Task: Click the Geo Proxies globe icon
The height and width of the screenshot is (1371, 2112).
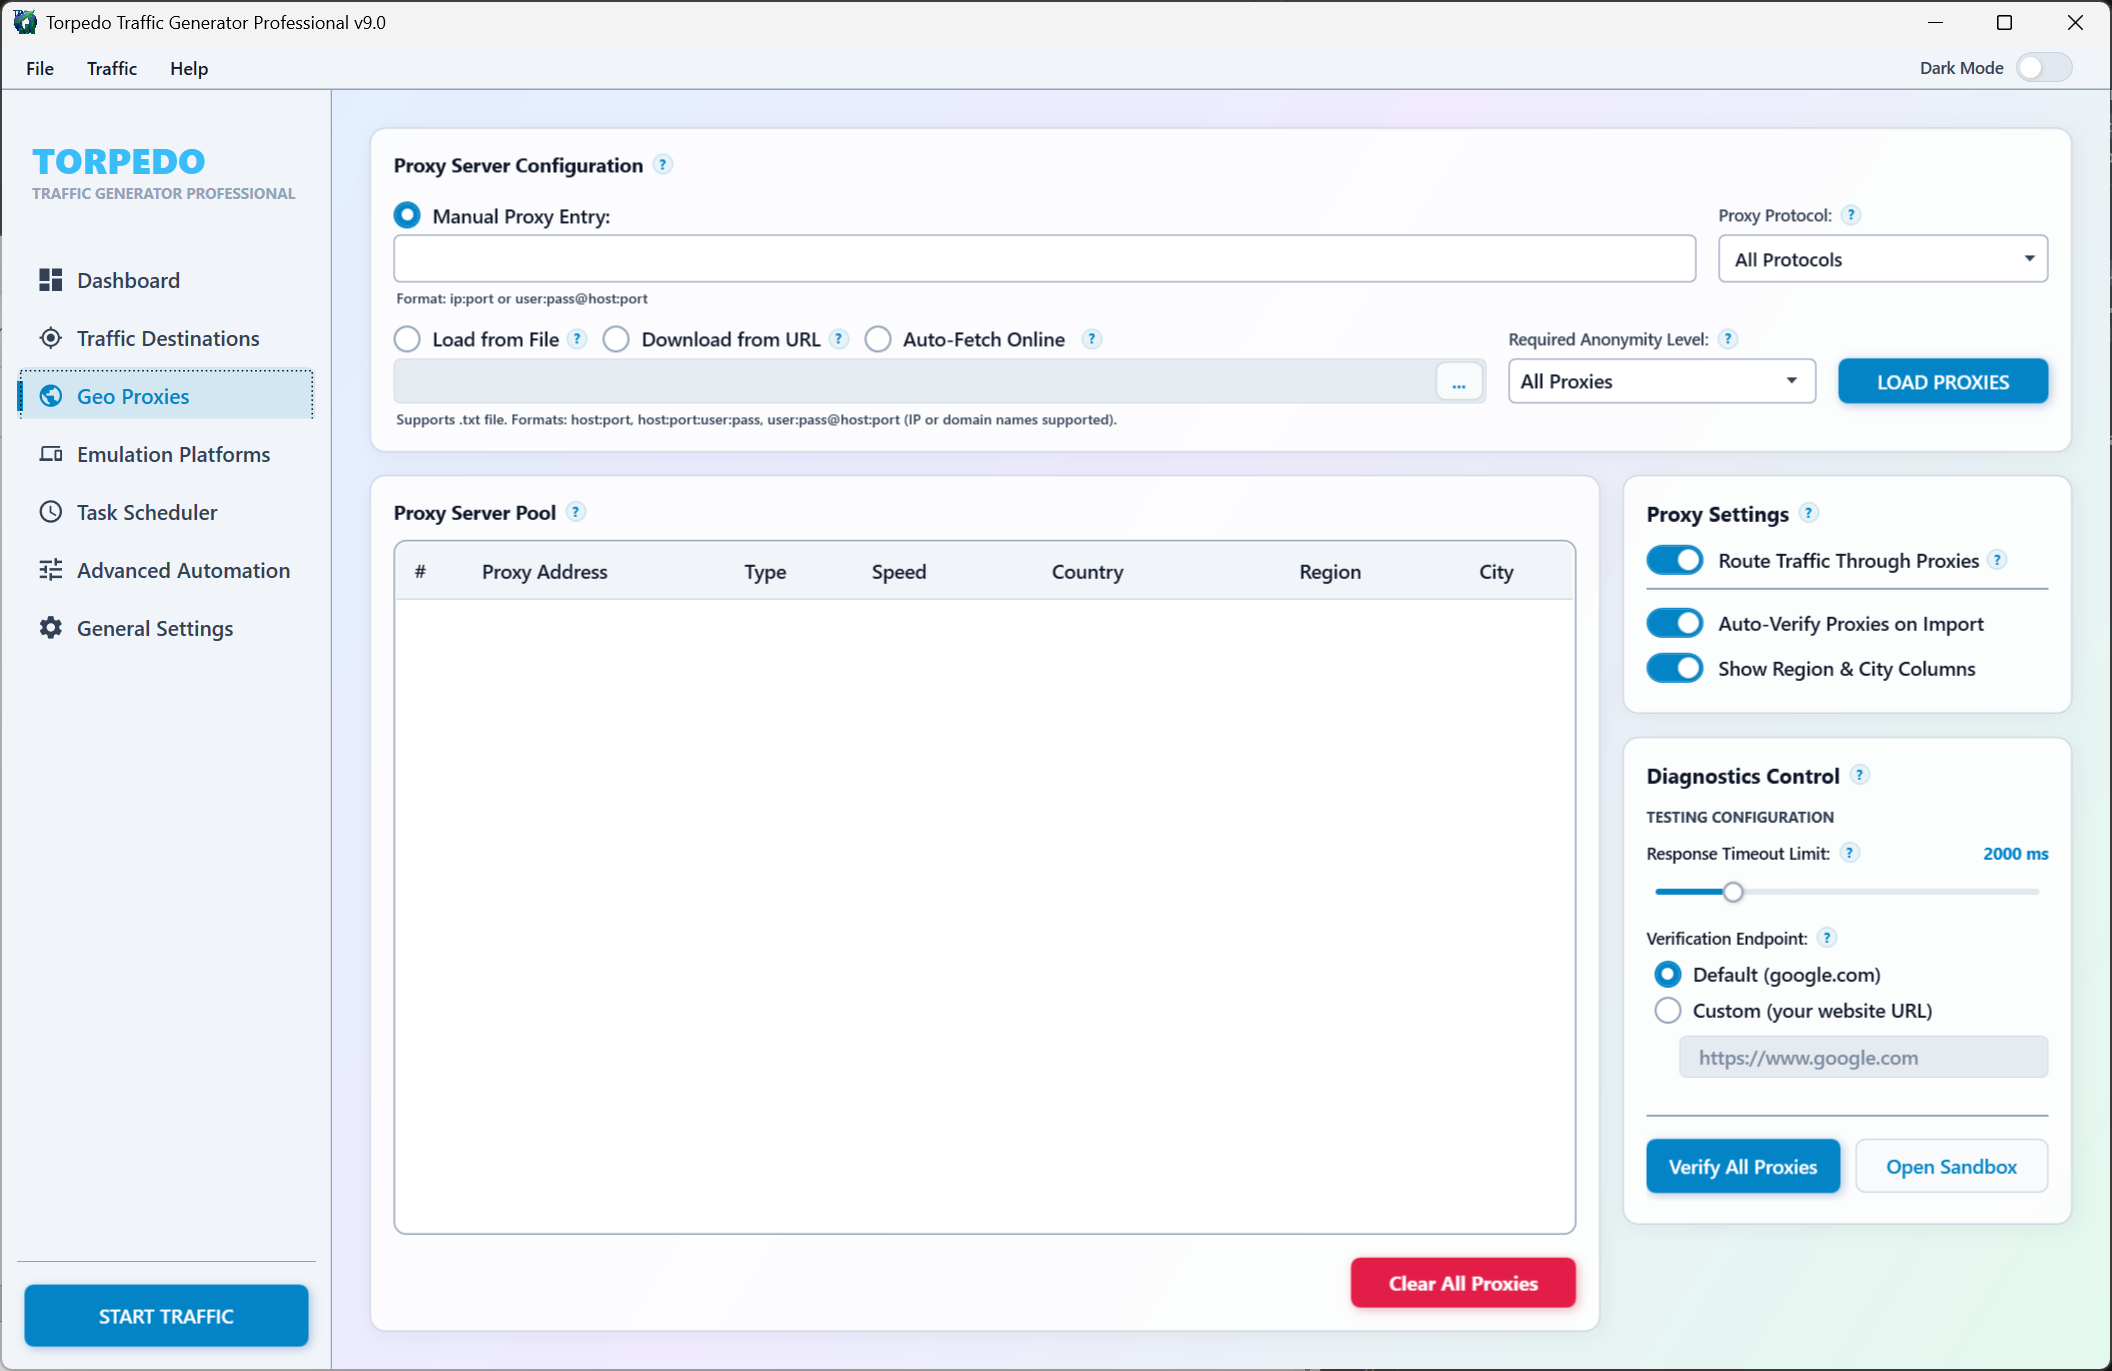Action: pyautogui.click(x=50, y=396)
